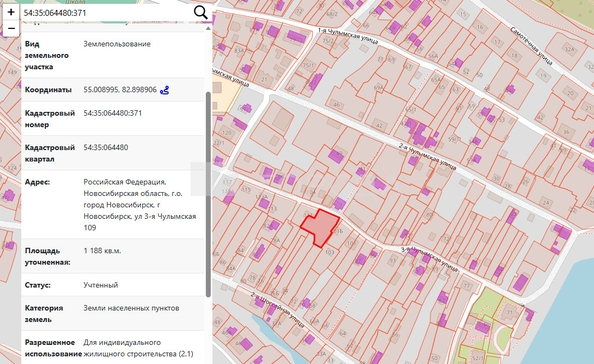Click building 71 in the green park area
The image size is (594, 364).
tap(510, 312)
